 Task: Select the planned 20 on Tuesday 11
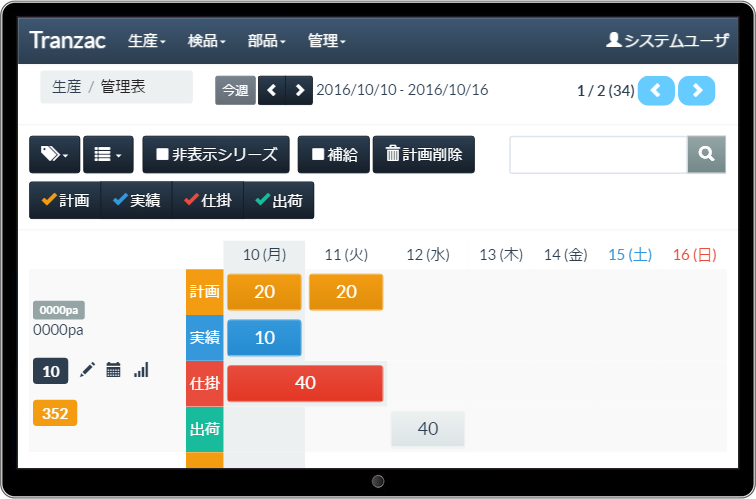[x=346, y=292]
